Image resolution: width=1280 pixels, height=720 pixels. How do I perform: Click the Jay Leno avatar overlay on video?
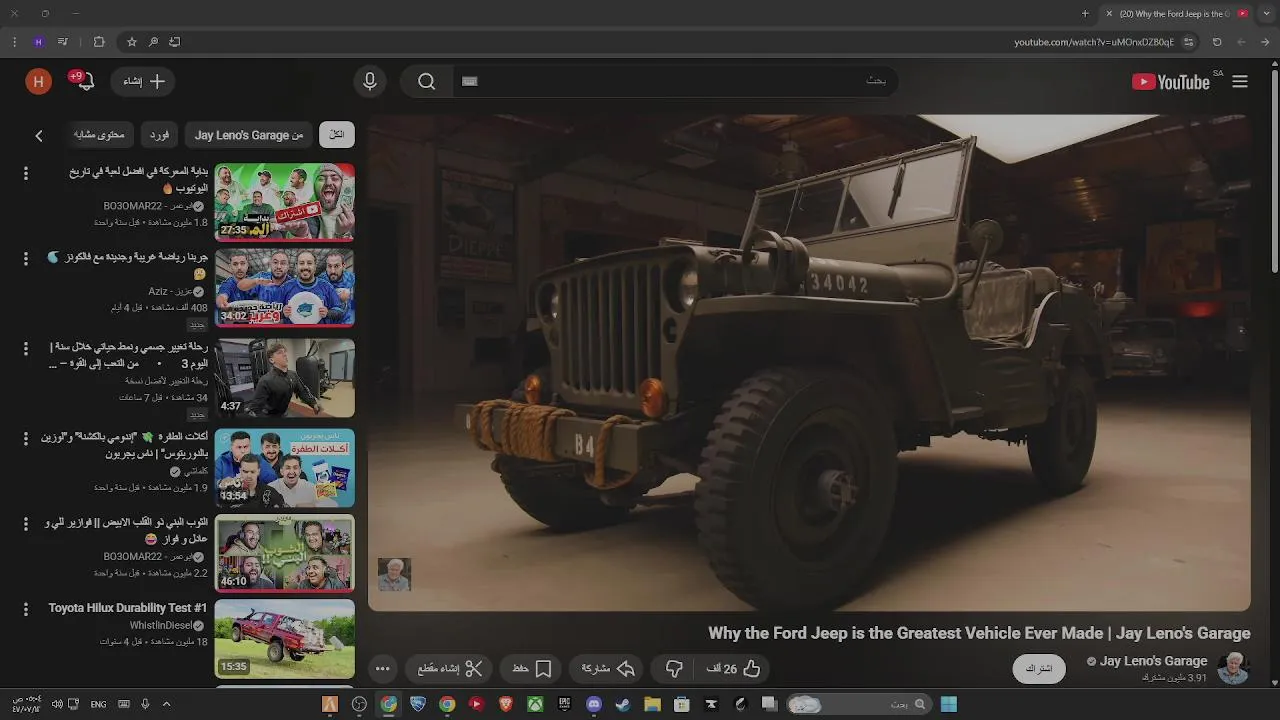[394, 575]
